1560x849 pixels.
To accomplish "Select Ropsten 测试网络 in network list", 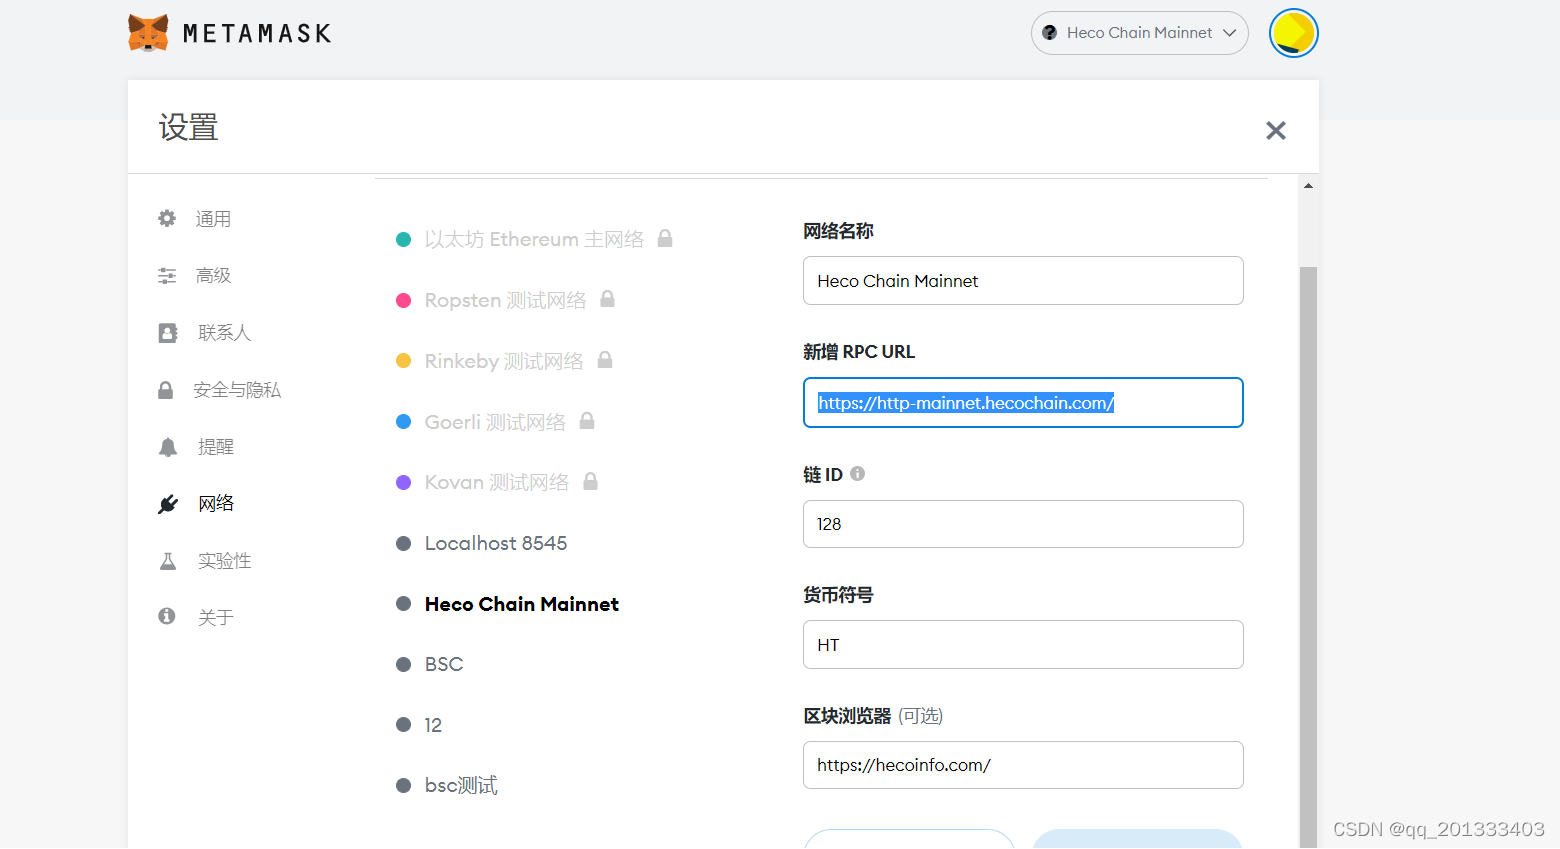I will (505, 300).
